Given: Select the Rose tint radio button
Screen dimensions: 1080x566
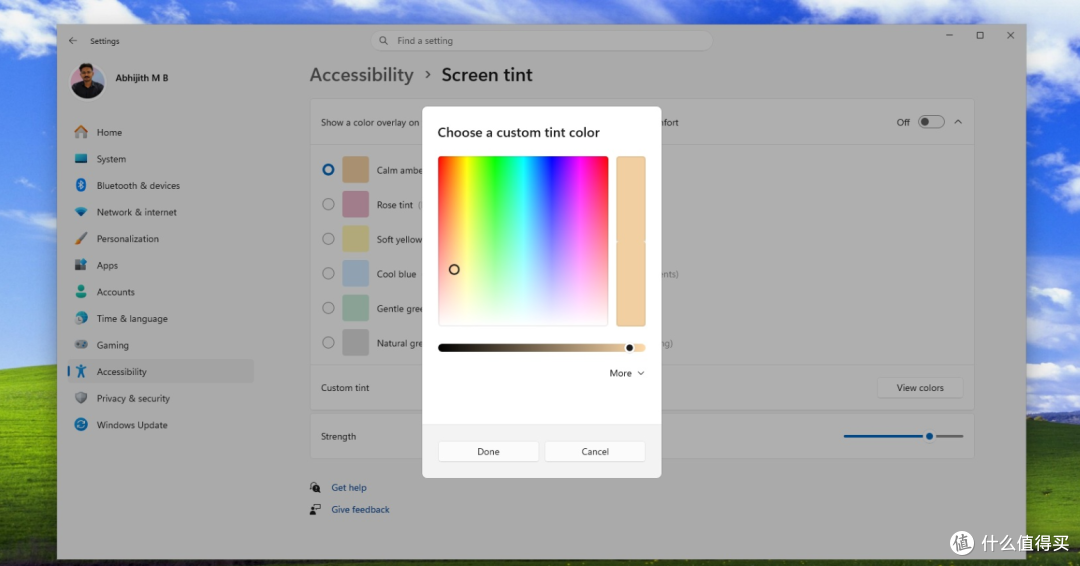Looking at the screenshot, I should coord(329,204).
